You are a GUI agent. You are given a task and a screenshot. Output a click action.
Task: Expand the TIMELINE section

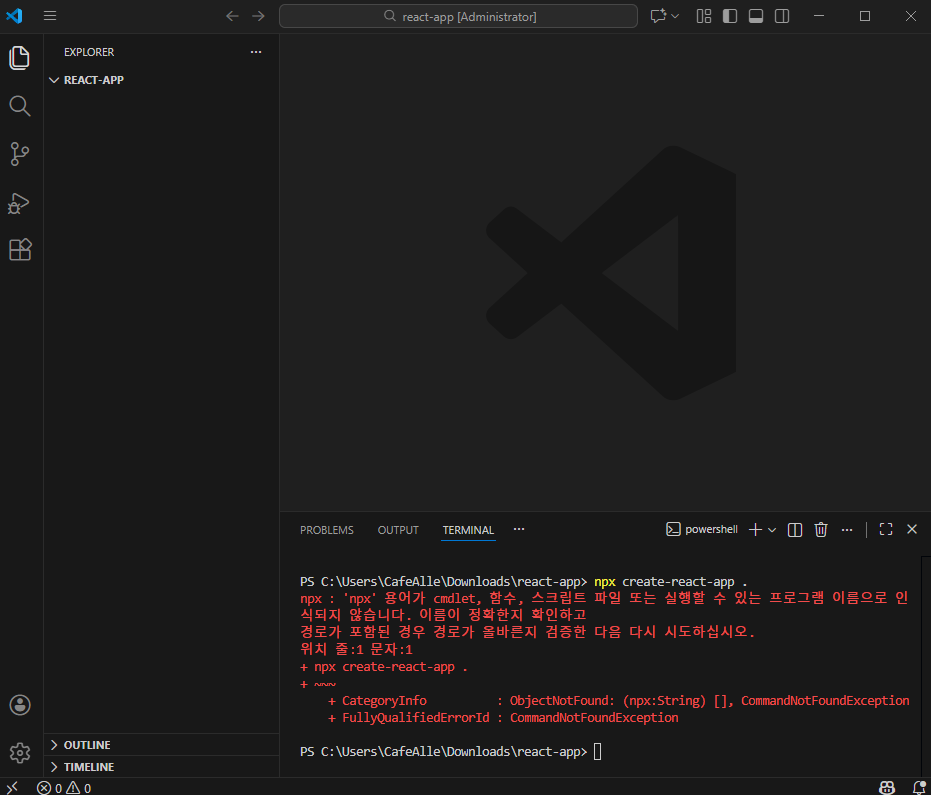click(x=161, y=767)
